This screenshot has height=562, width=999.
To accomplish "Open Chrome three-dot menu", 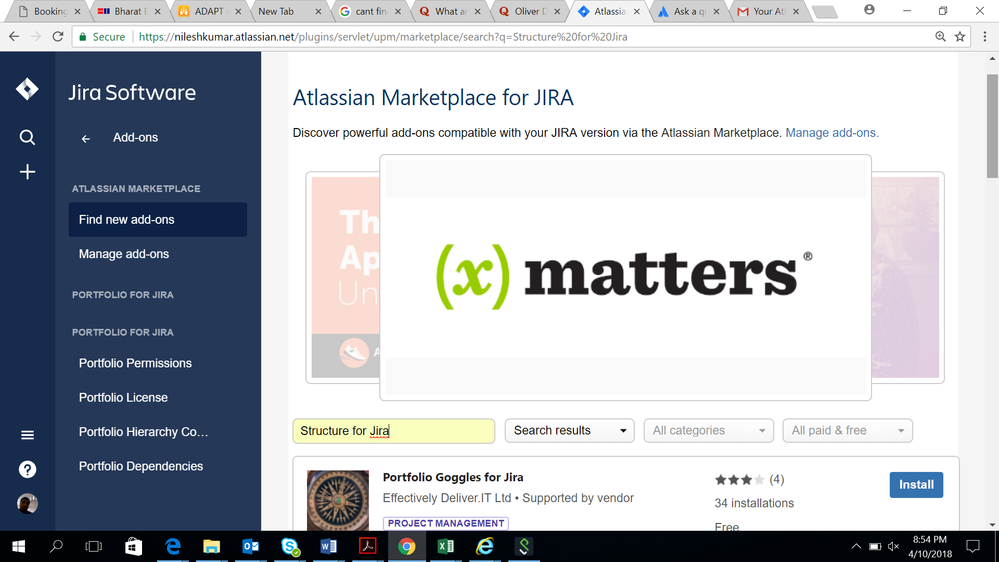I will coord(984,37).
